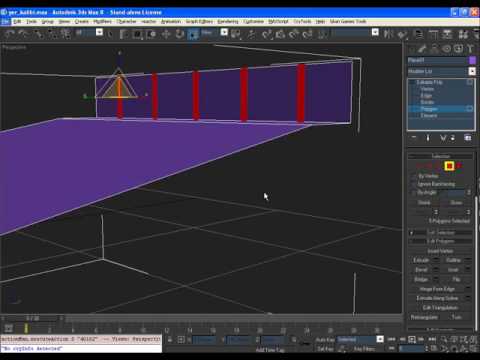The width and height of the screenshot is (480, 360).
Task: Choose the rectangular selection region tool
Action: tap(137, 34)
